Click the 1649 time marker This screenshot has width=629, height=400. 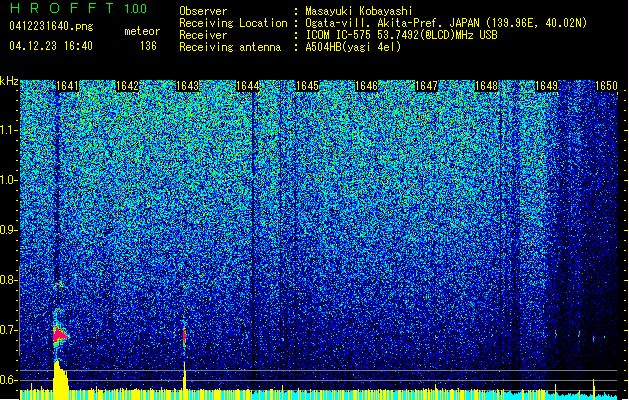click(x=546, y=86)
